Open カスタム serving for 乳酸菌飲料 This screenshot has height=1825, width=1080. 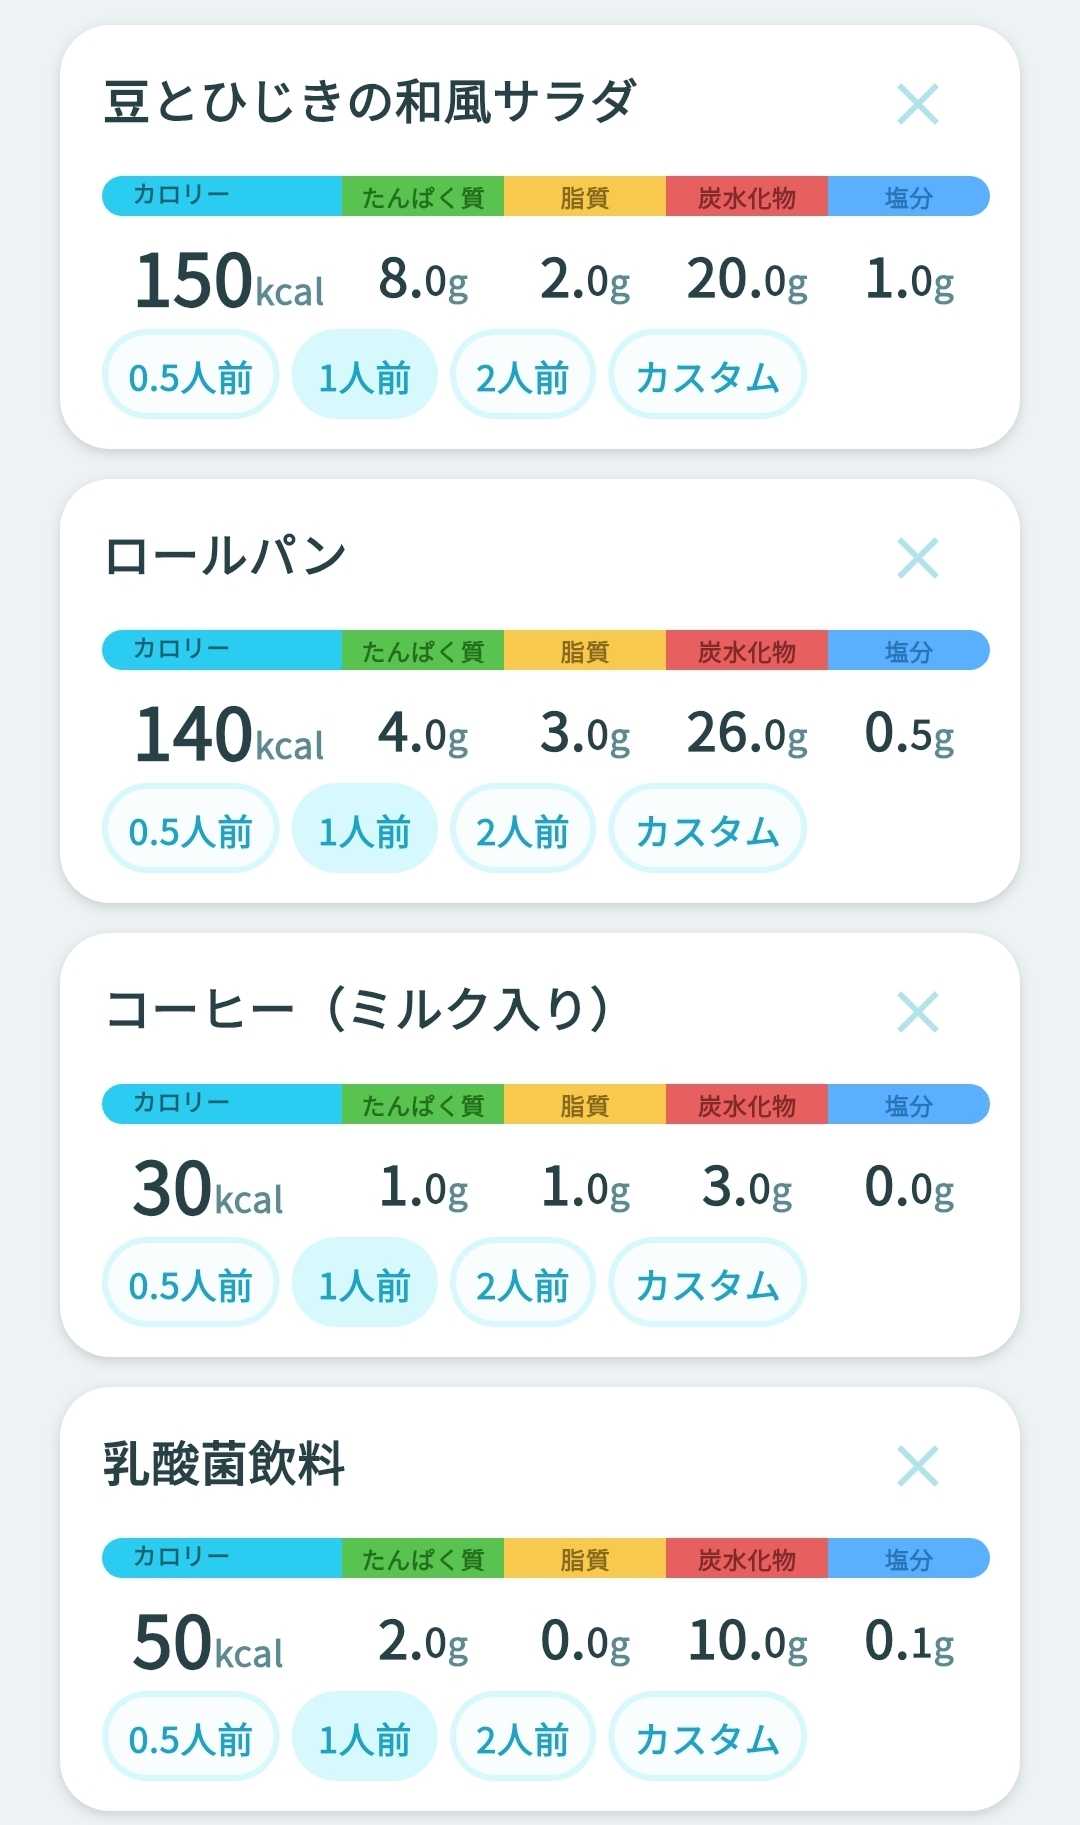pos(707,1737)
